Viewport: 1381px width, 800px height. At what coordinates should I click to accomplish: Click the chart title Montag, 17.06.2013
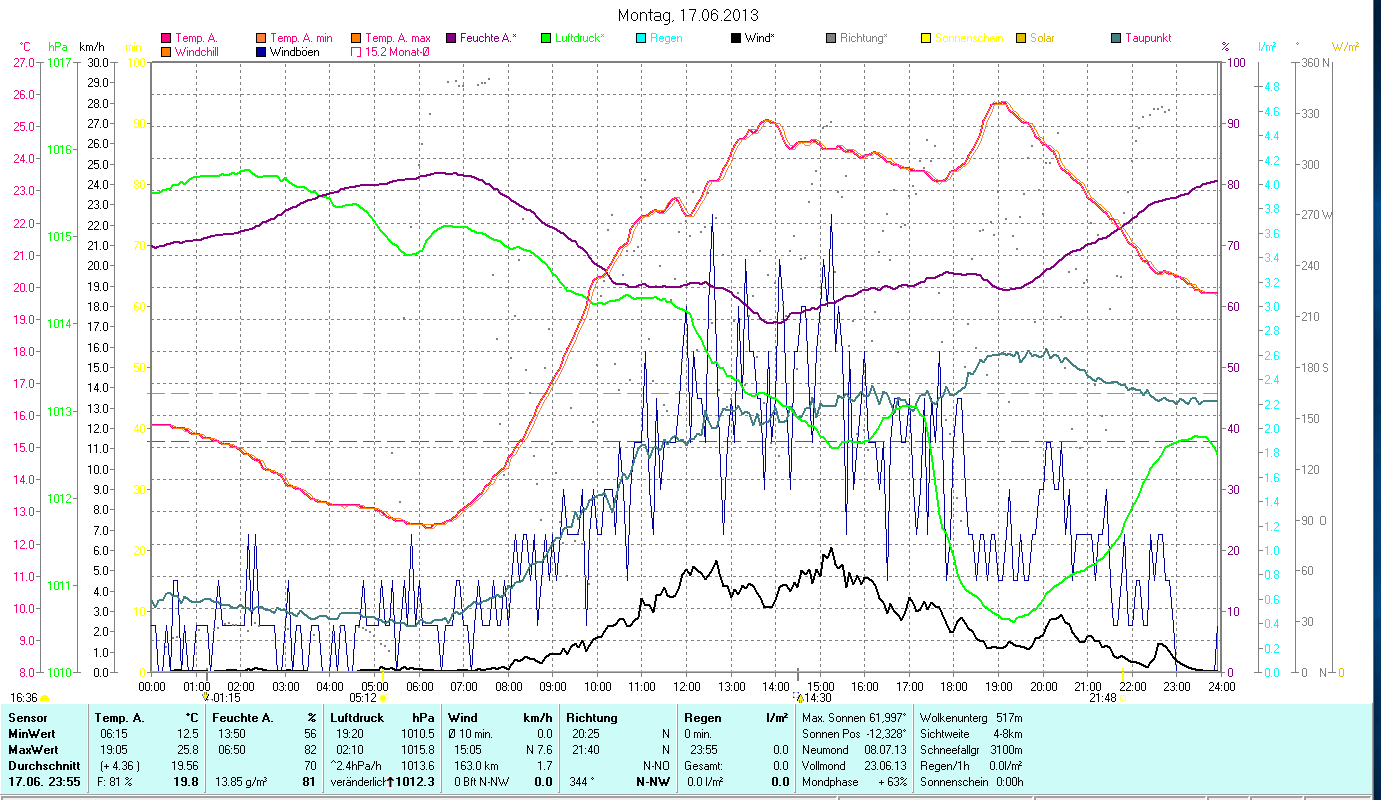(x=688, y=15)
